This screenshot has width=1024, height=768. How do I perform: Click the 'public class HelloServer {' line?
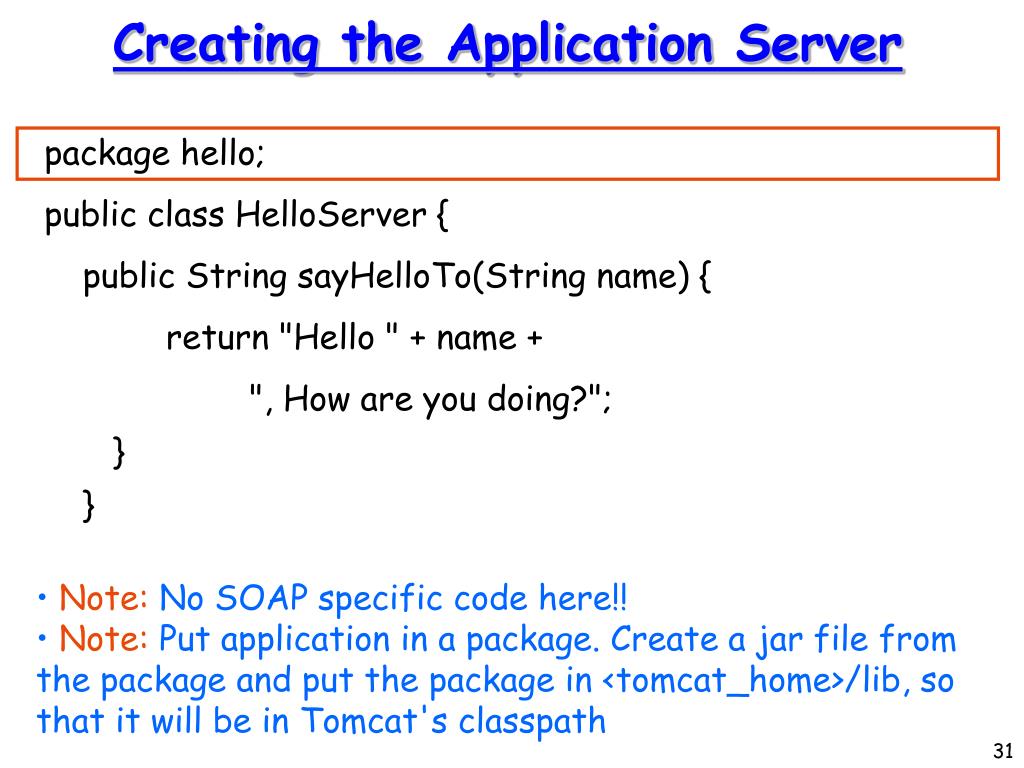tap(247, 216)
